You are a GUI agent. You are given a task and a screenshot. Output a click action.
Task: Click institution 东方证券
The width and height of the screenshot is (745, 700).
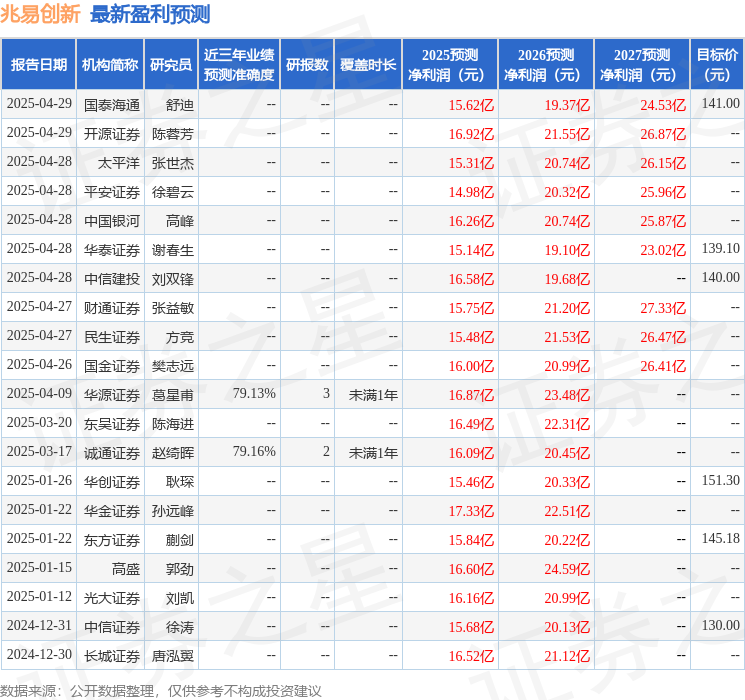(112, 540)
